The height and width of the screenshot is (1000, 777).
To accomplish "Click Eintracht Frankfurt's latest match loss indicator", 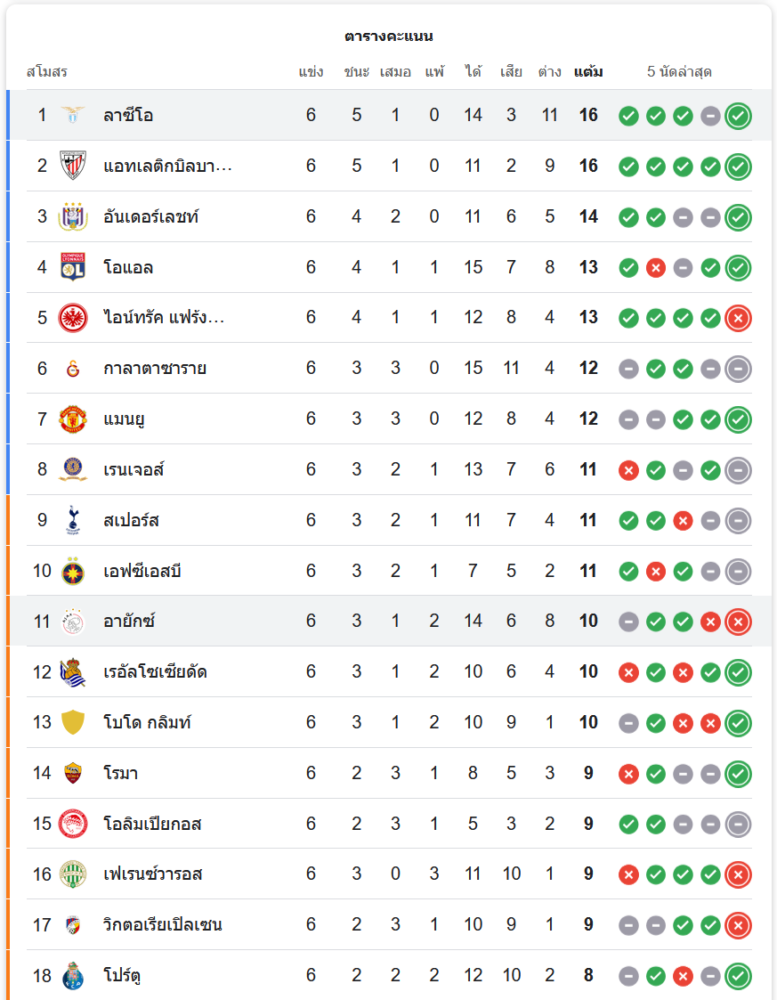I will pos(738,317).
